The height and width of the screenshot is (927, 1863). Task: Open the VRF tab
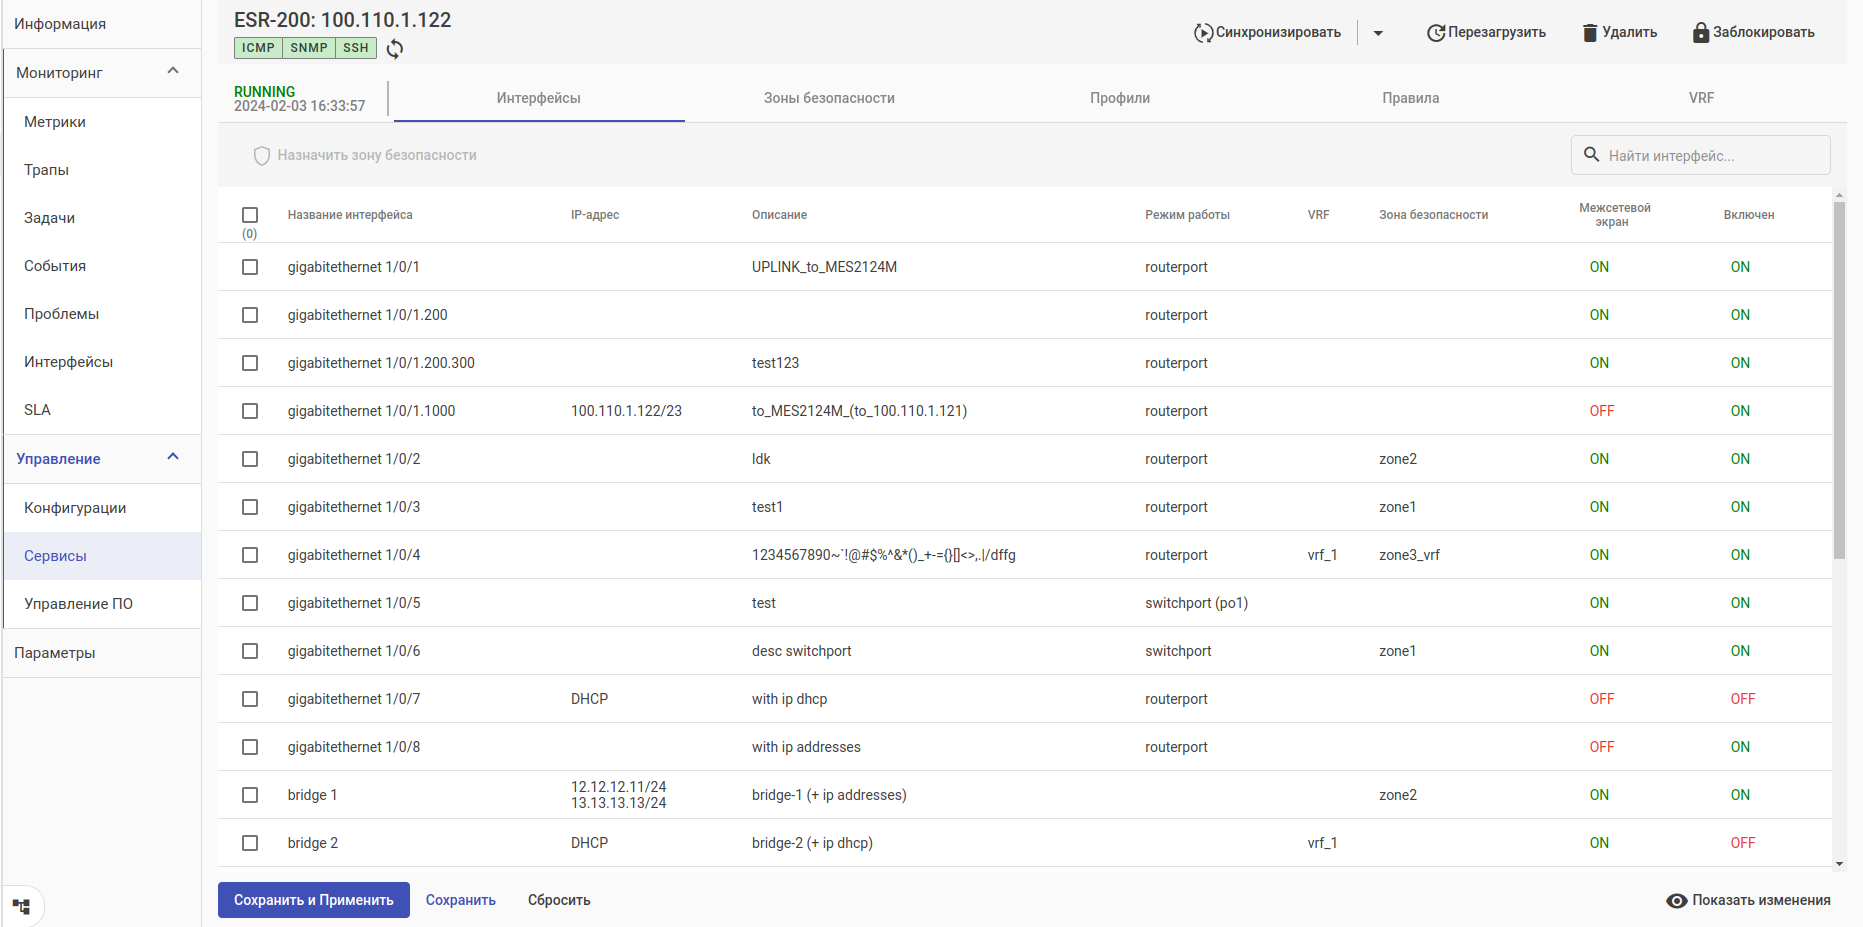pyautogui.click(x=1701, y=98)
